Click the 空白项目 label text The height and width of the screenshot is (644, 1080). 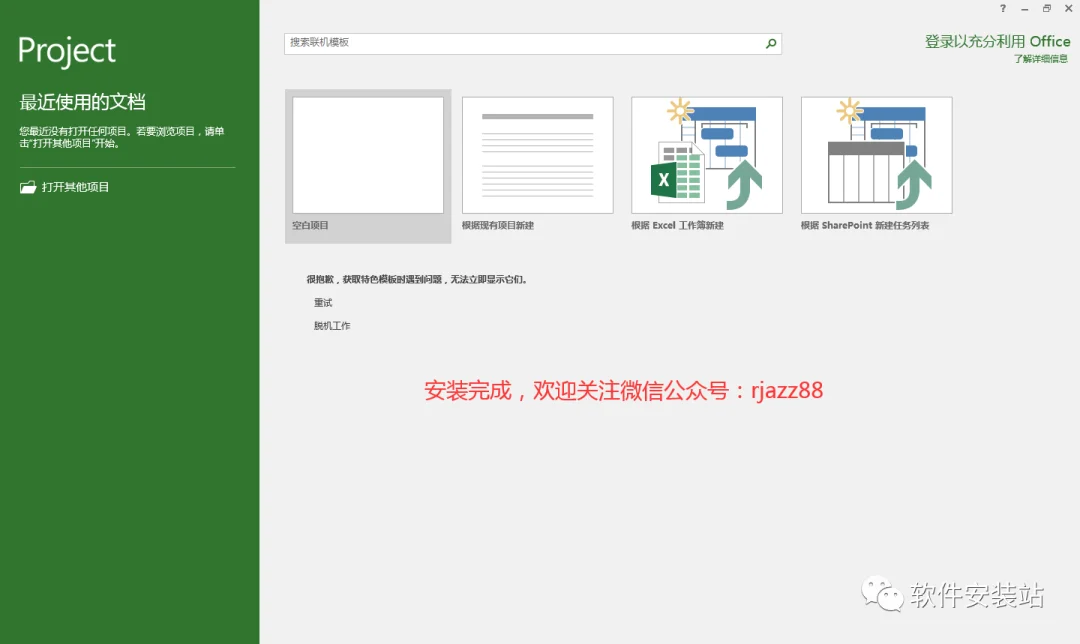[310, 225]
